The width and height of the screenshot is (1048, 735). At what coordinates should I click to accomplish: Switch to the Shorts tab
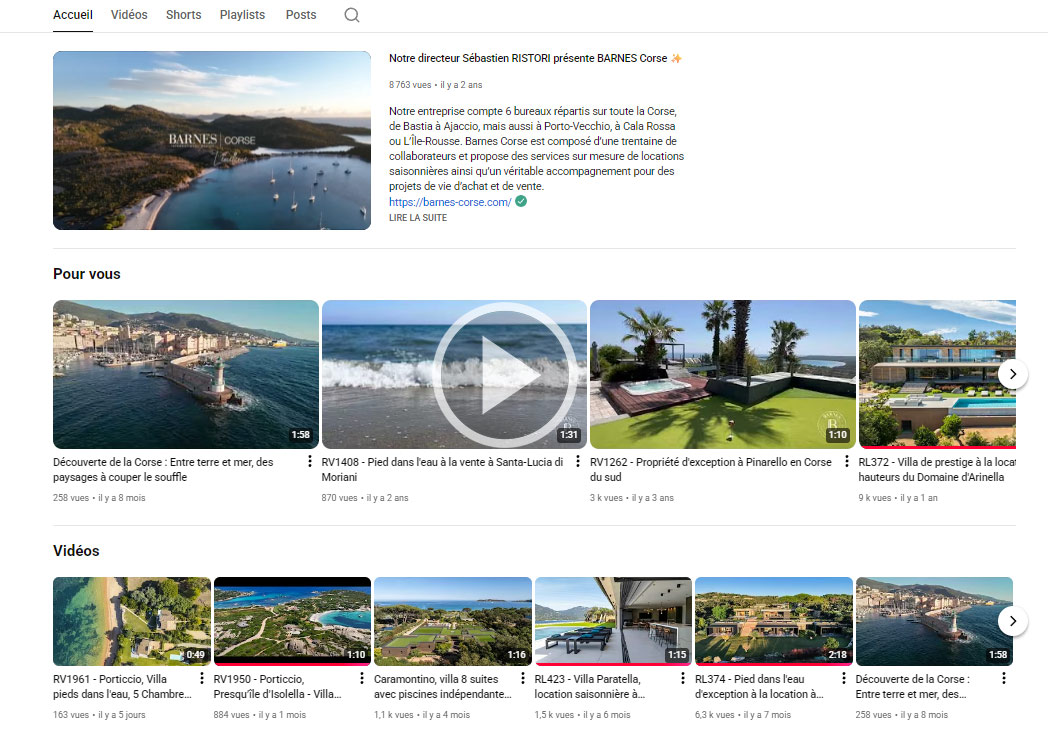[183, 15]
